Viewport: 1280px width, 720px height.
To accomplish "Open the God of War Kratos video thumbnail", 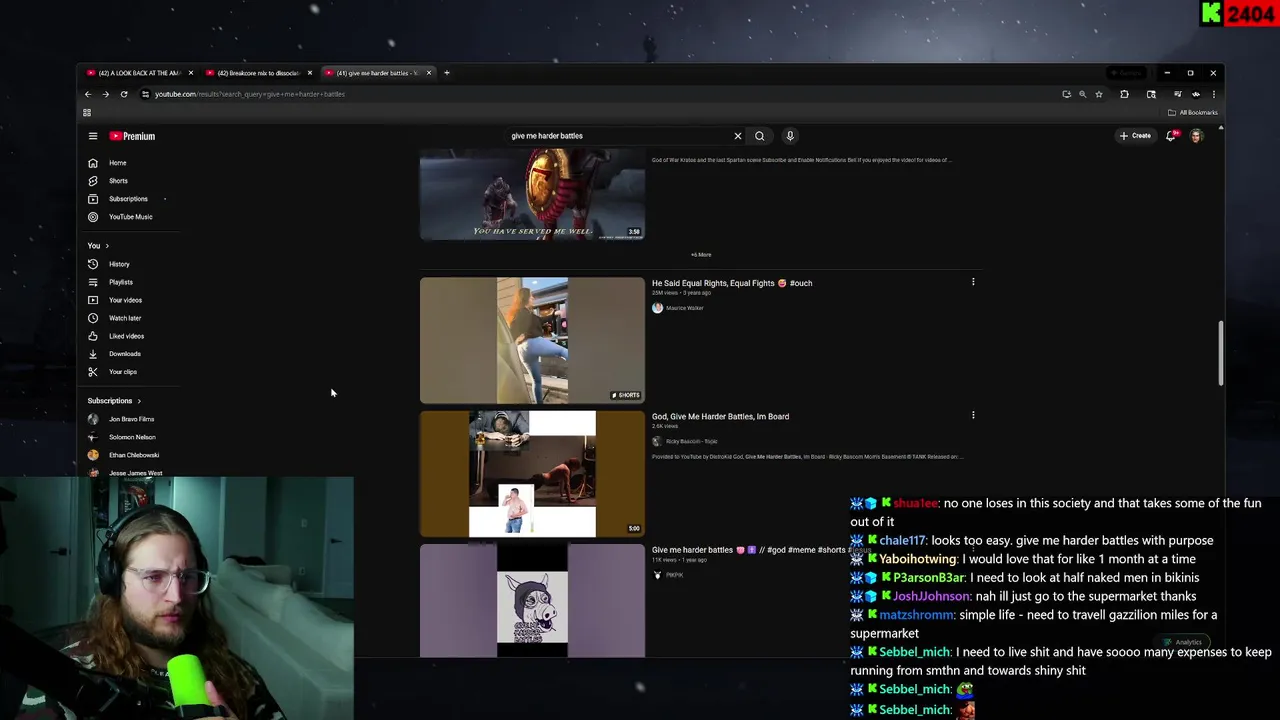I will pyautogui.click(x=532, y=194).
